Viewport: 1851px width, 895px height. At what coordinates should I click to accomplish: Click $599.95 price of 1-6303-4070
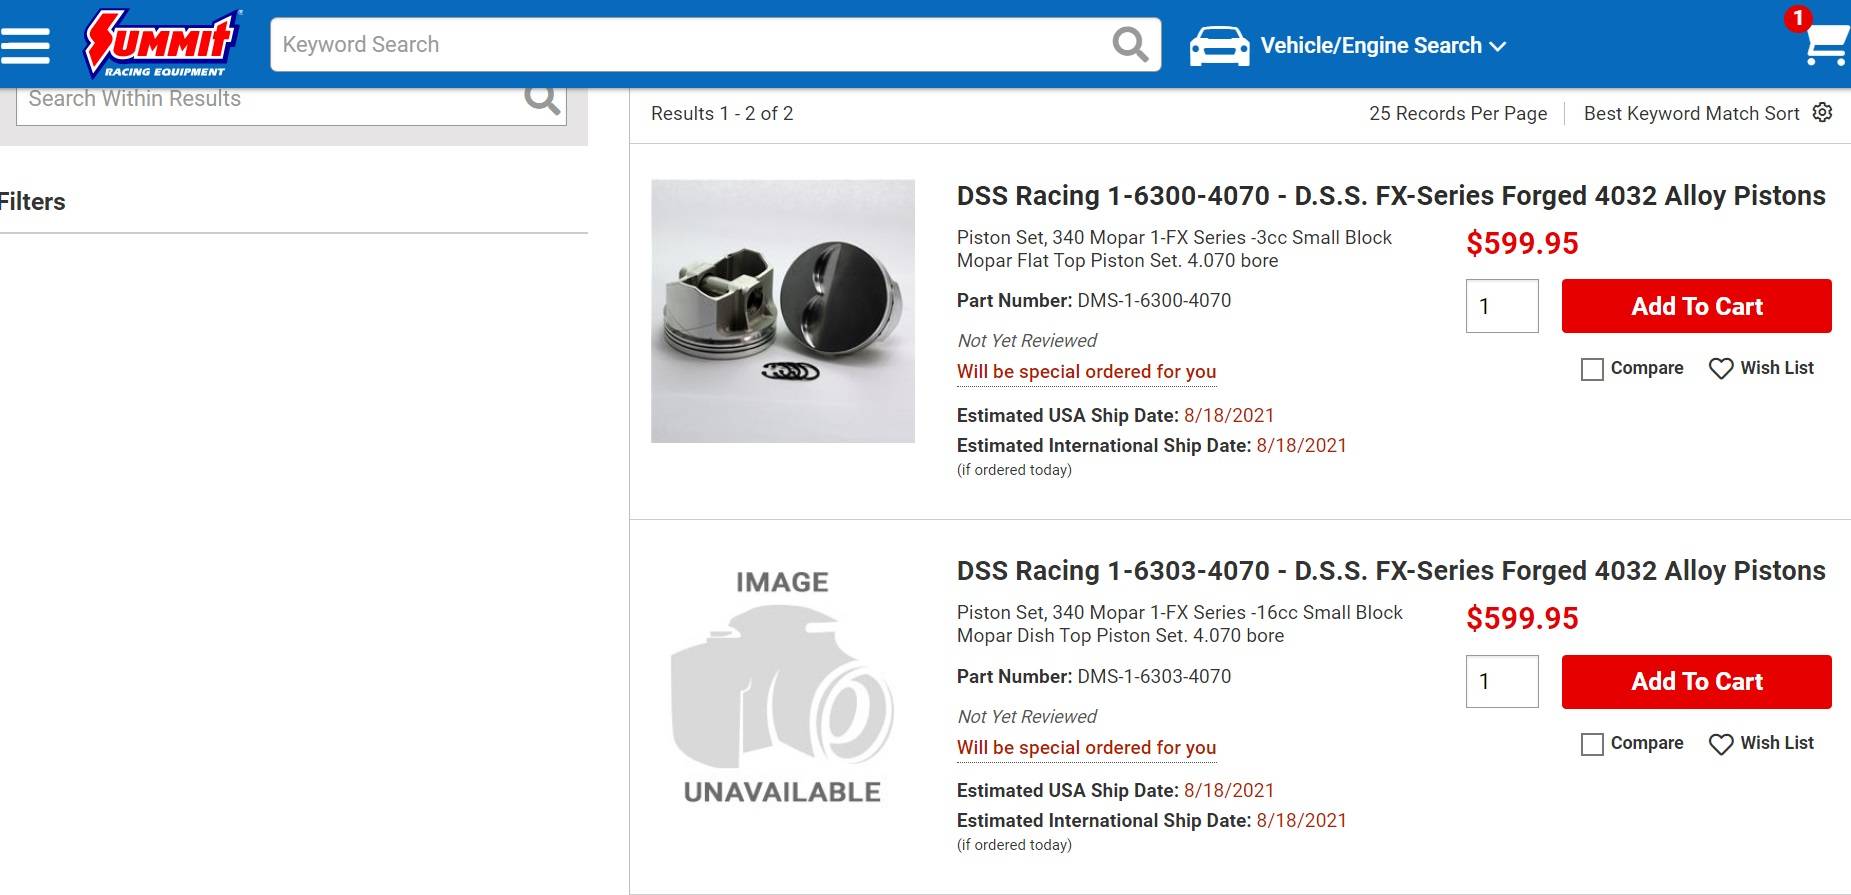(x=1522, y=618)
